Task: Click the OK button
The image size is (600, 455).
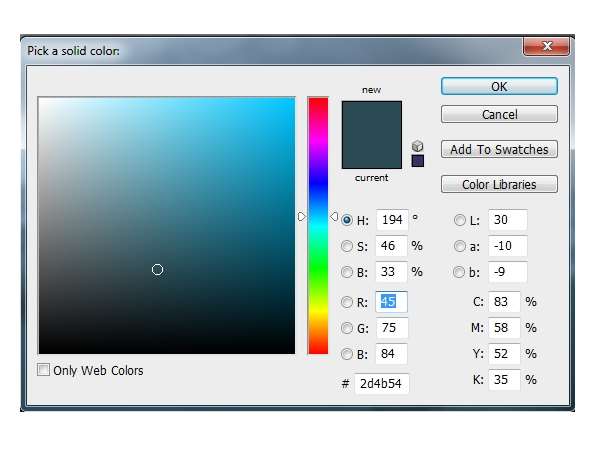Action: (x=499, y=86)
